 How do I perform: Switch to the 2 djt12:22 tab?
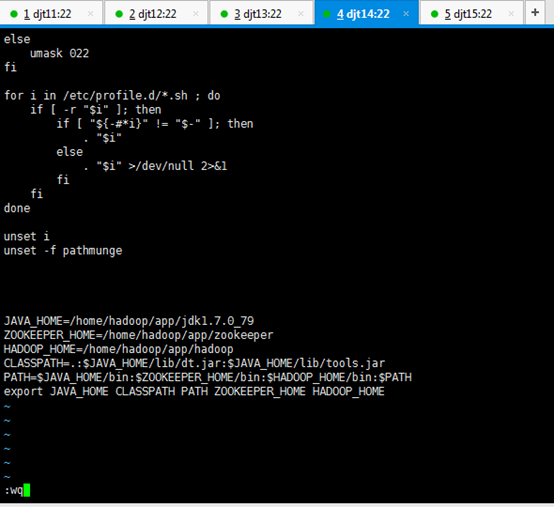point(156,13)
